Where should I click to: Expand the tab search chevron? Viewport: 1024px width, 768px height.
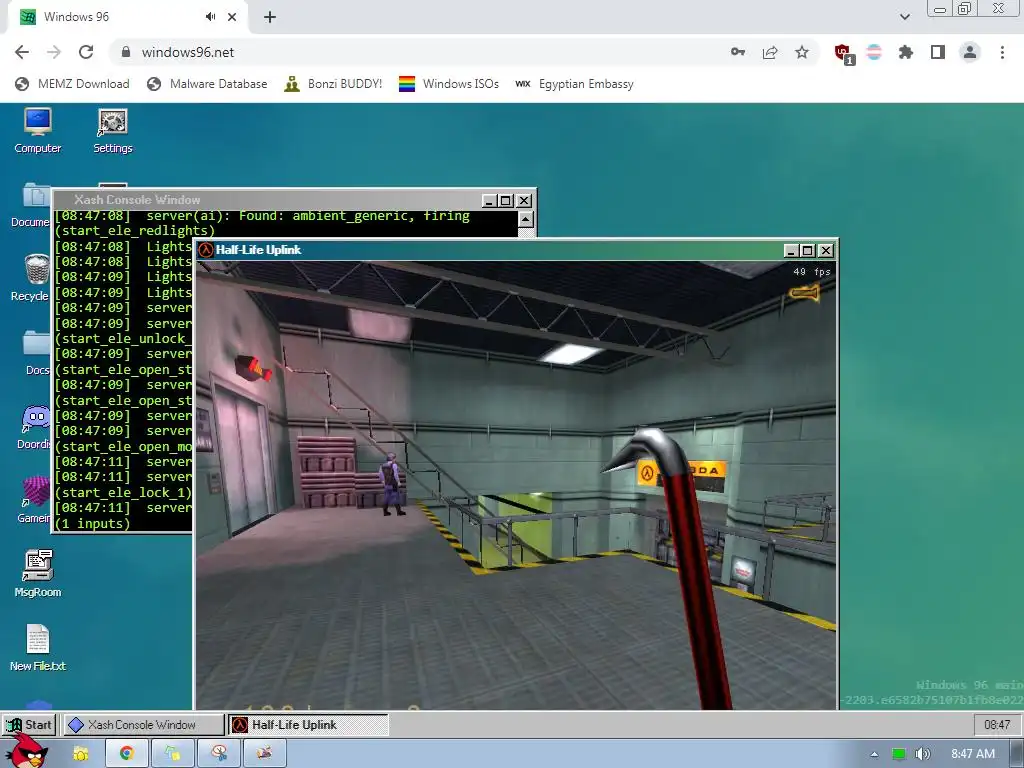[904, 17]
